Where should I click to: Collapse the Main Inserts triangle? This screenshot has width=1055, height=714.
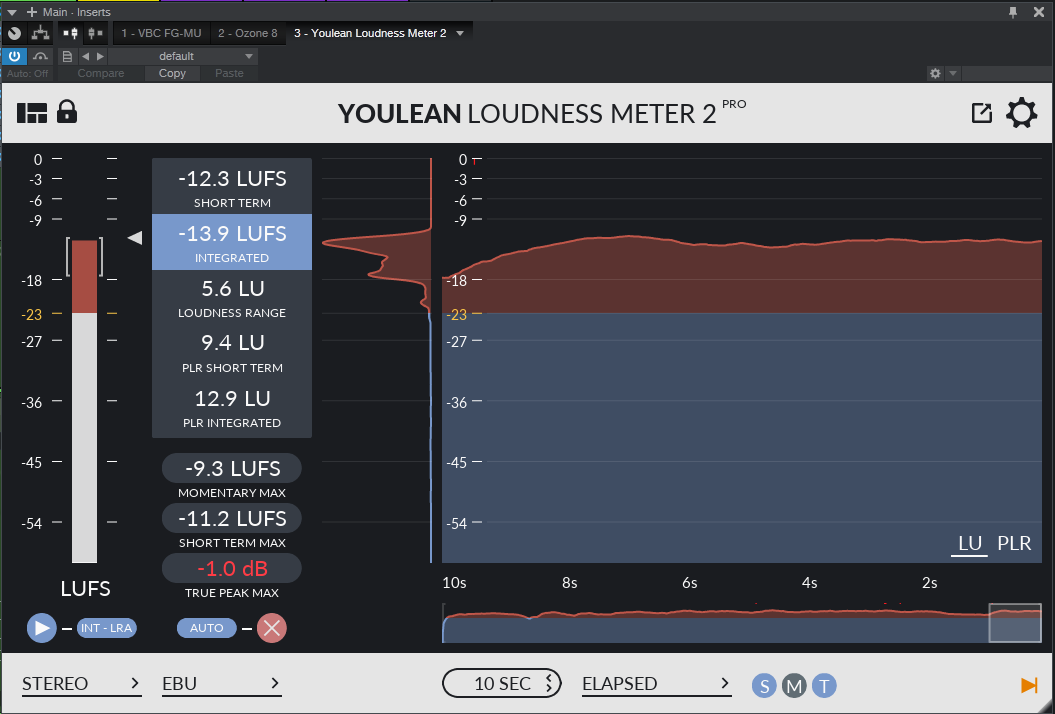[11, 12]
